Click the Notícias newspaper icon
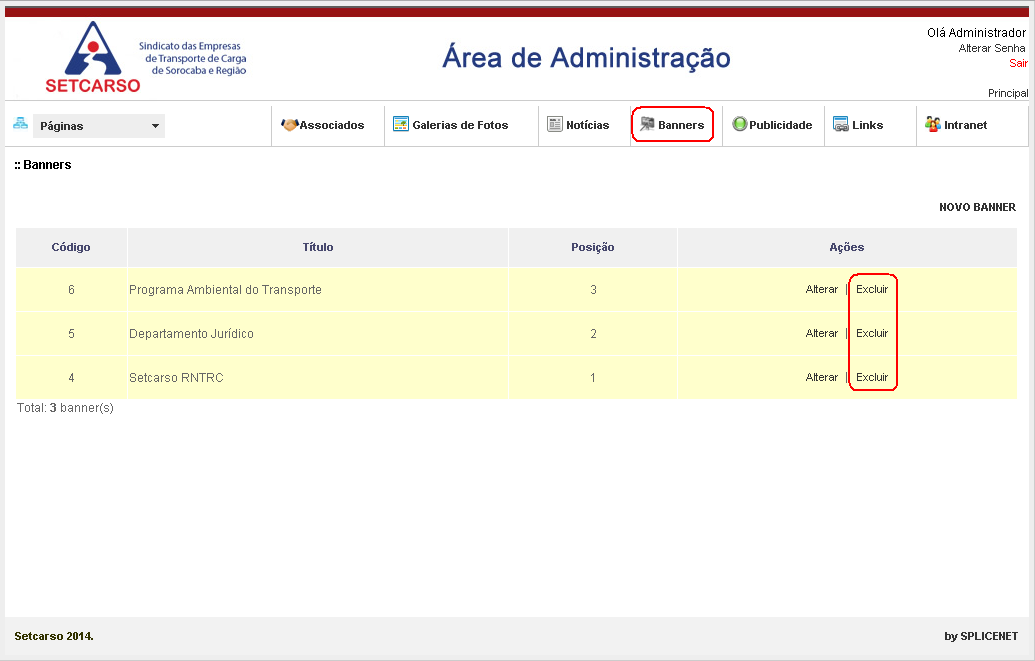This screenshot has height=661, width=1035. 555,124
